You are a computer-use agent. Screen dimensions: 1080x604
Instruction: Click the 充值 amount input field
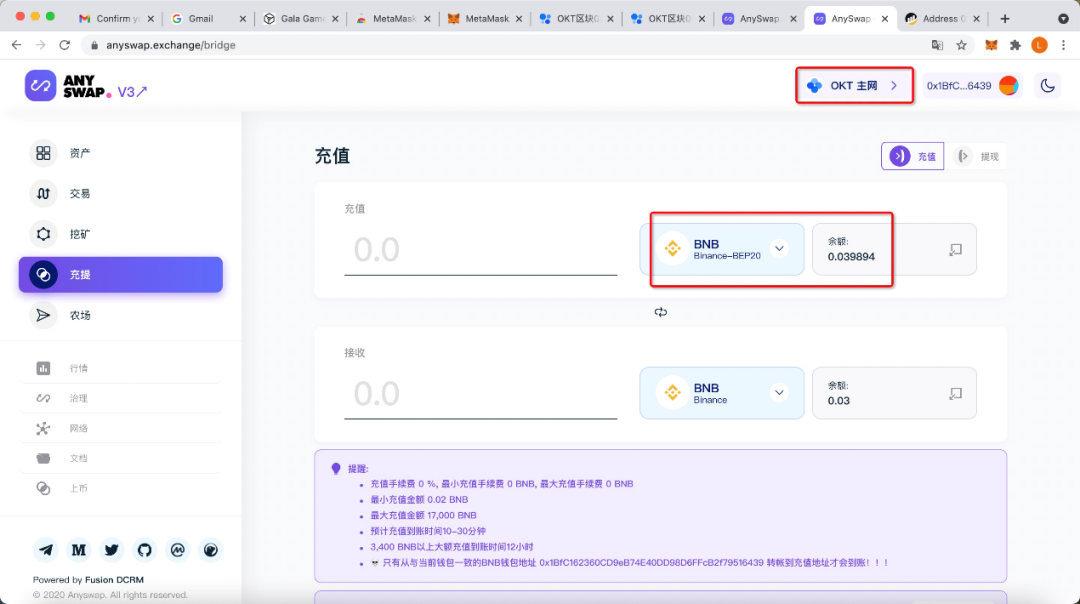pos(481,249)
